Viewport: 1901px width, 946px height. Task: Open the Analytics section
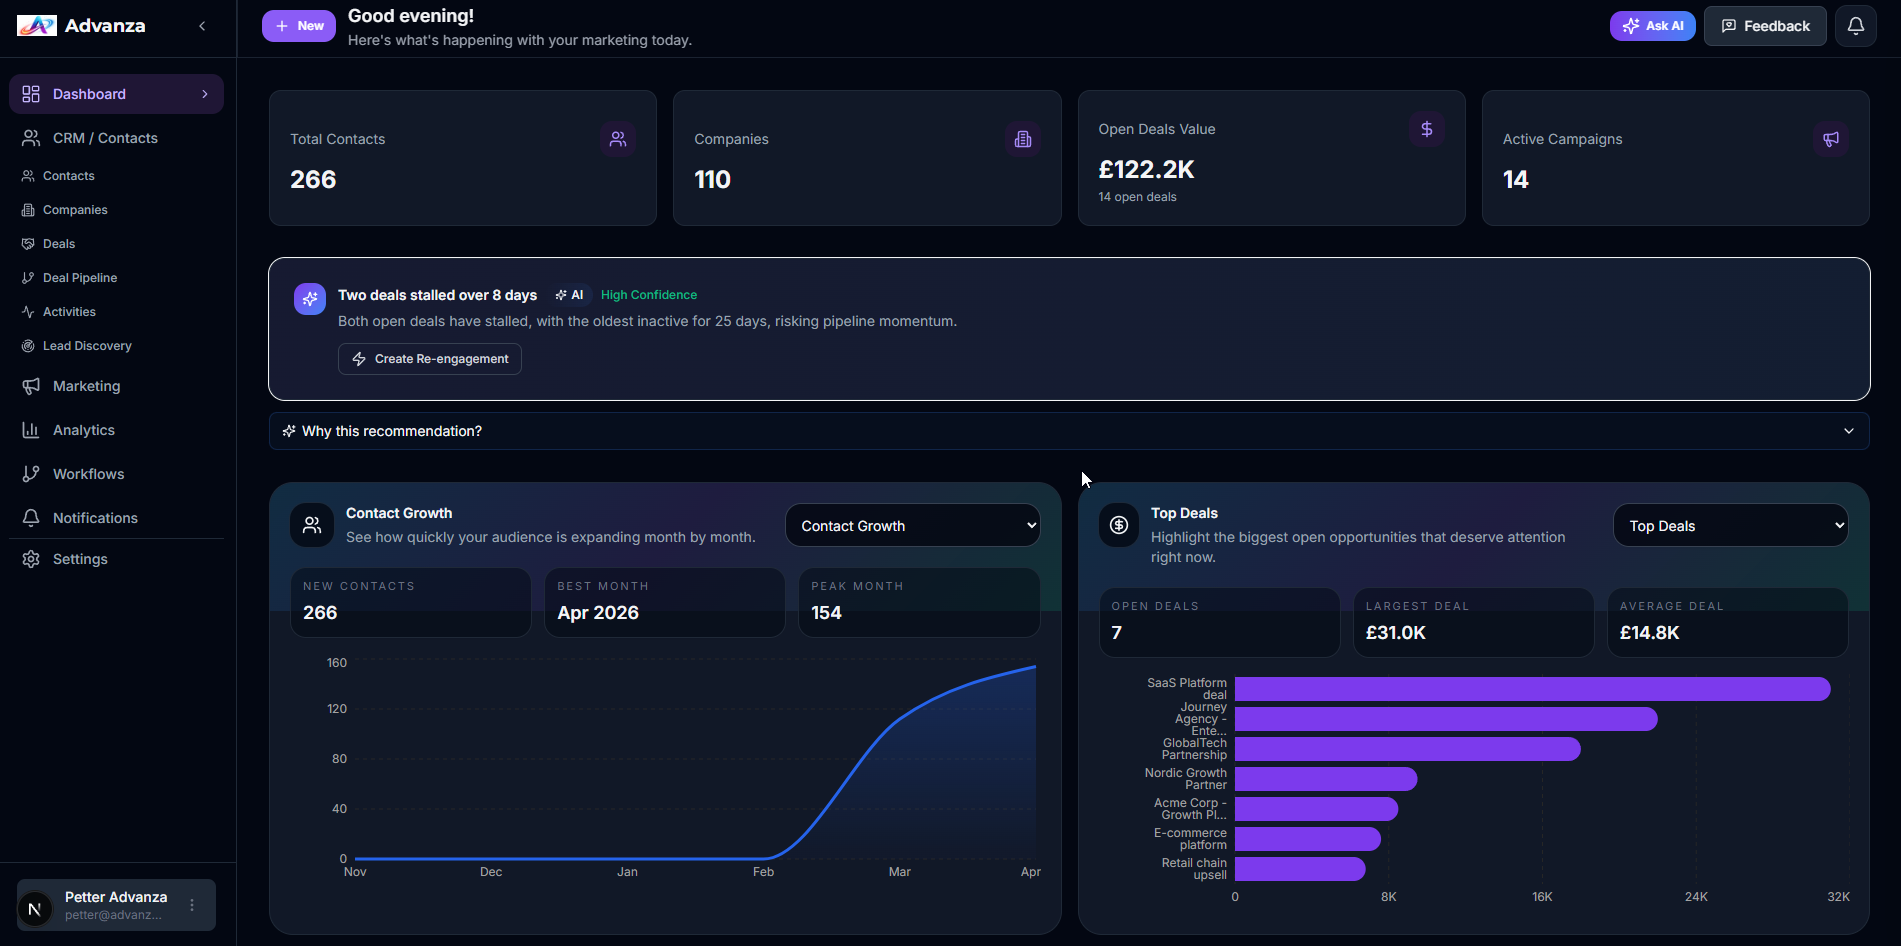pyautogui.click(x=83, y=429)
